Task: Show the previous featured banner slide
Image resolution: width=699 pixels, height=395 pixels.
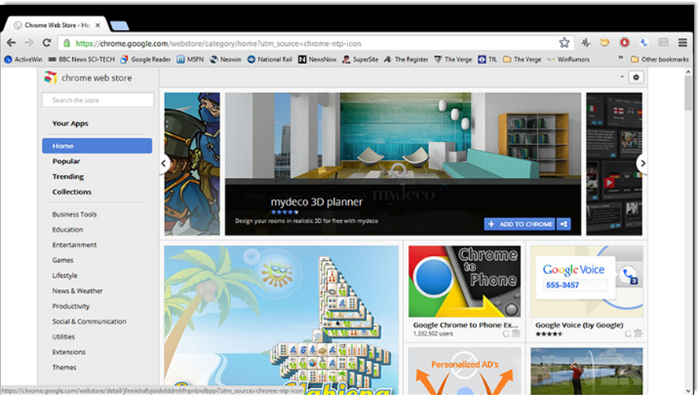Action: (x=164, y=163)
